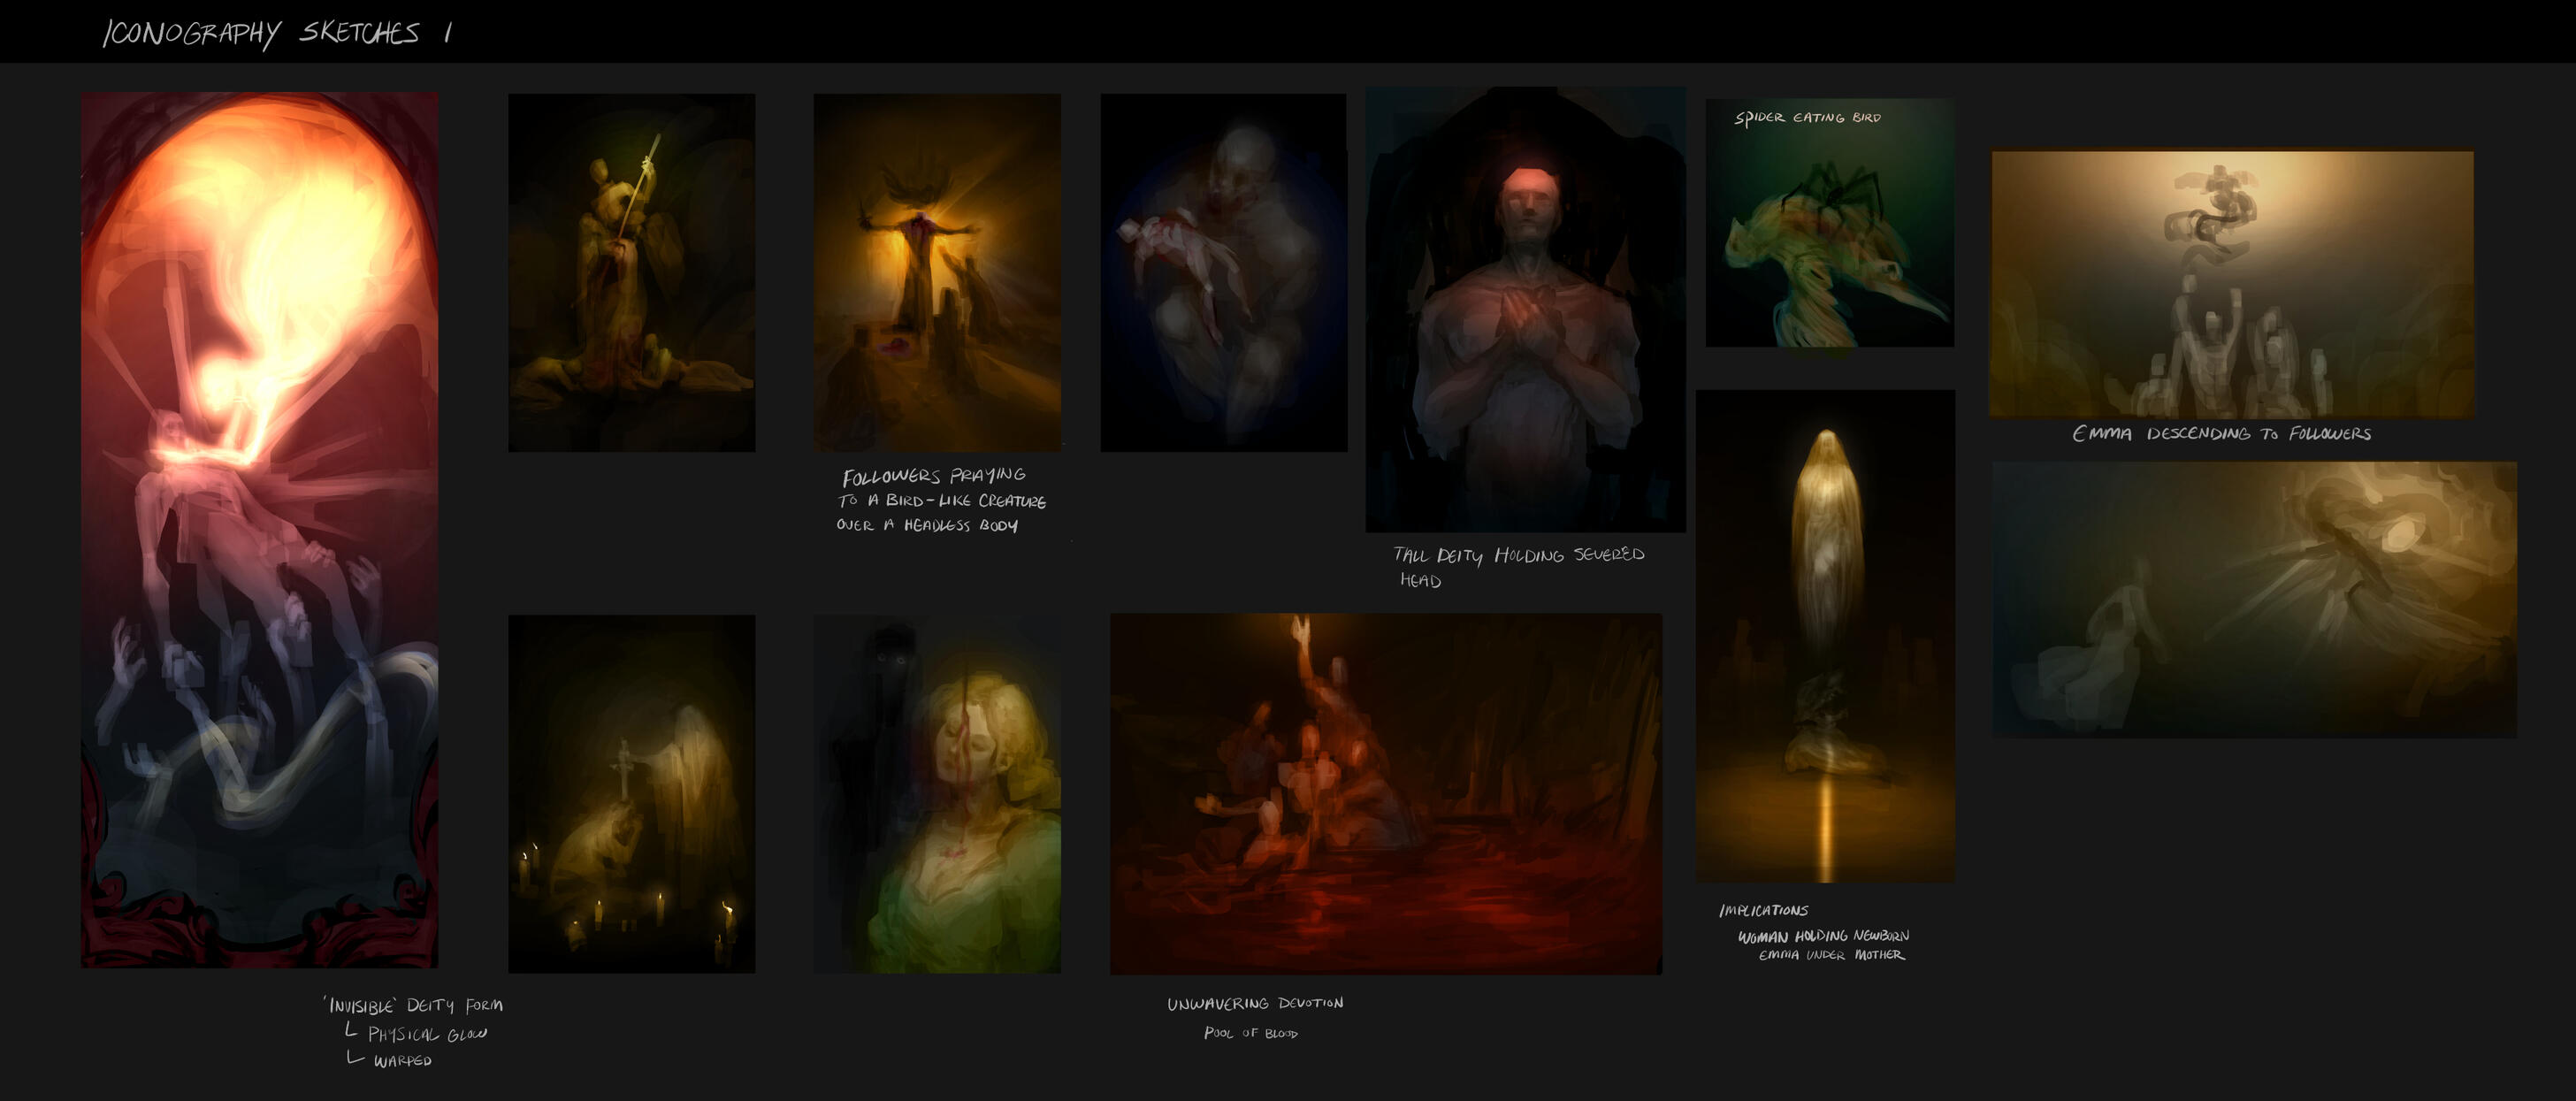Select 'Emma descending to followers' caption
Screen dimensions: 2576x1101
tap(2221, 433)
